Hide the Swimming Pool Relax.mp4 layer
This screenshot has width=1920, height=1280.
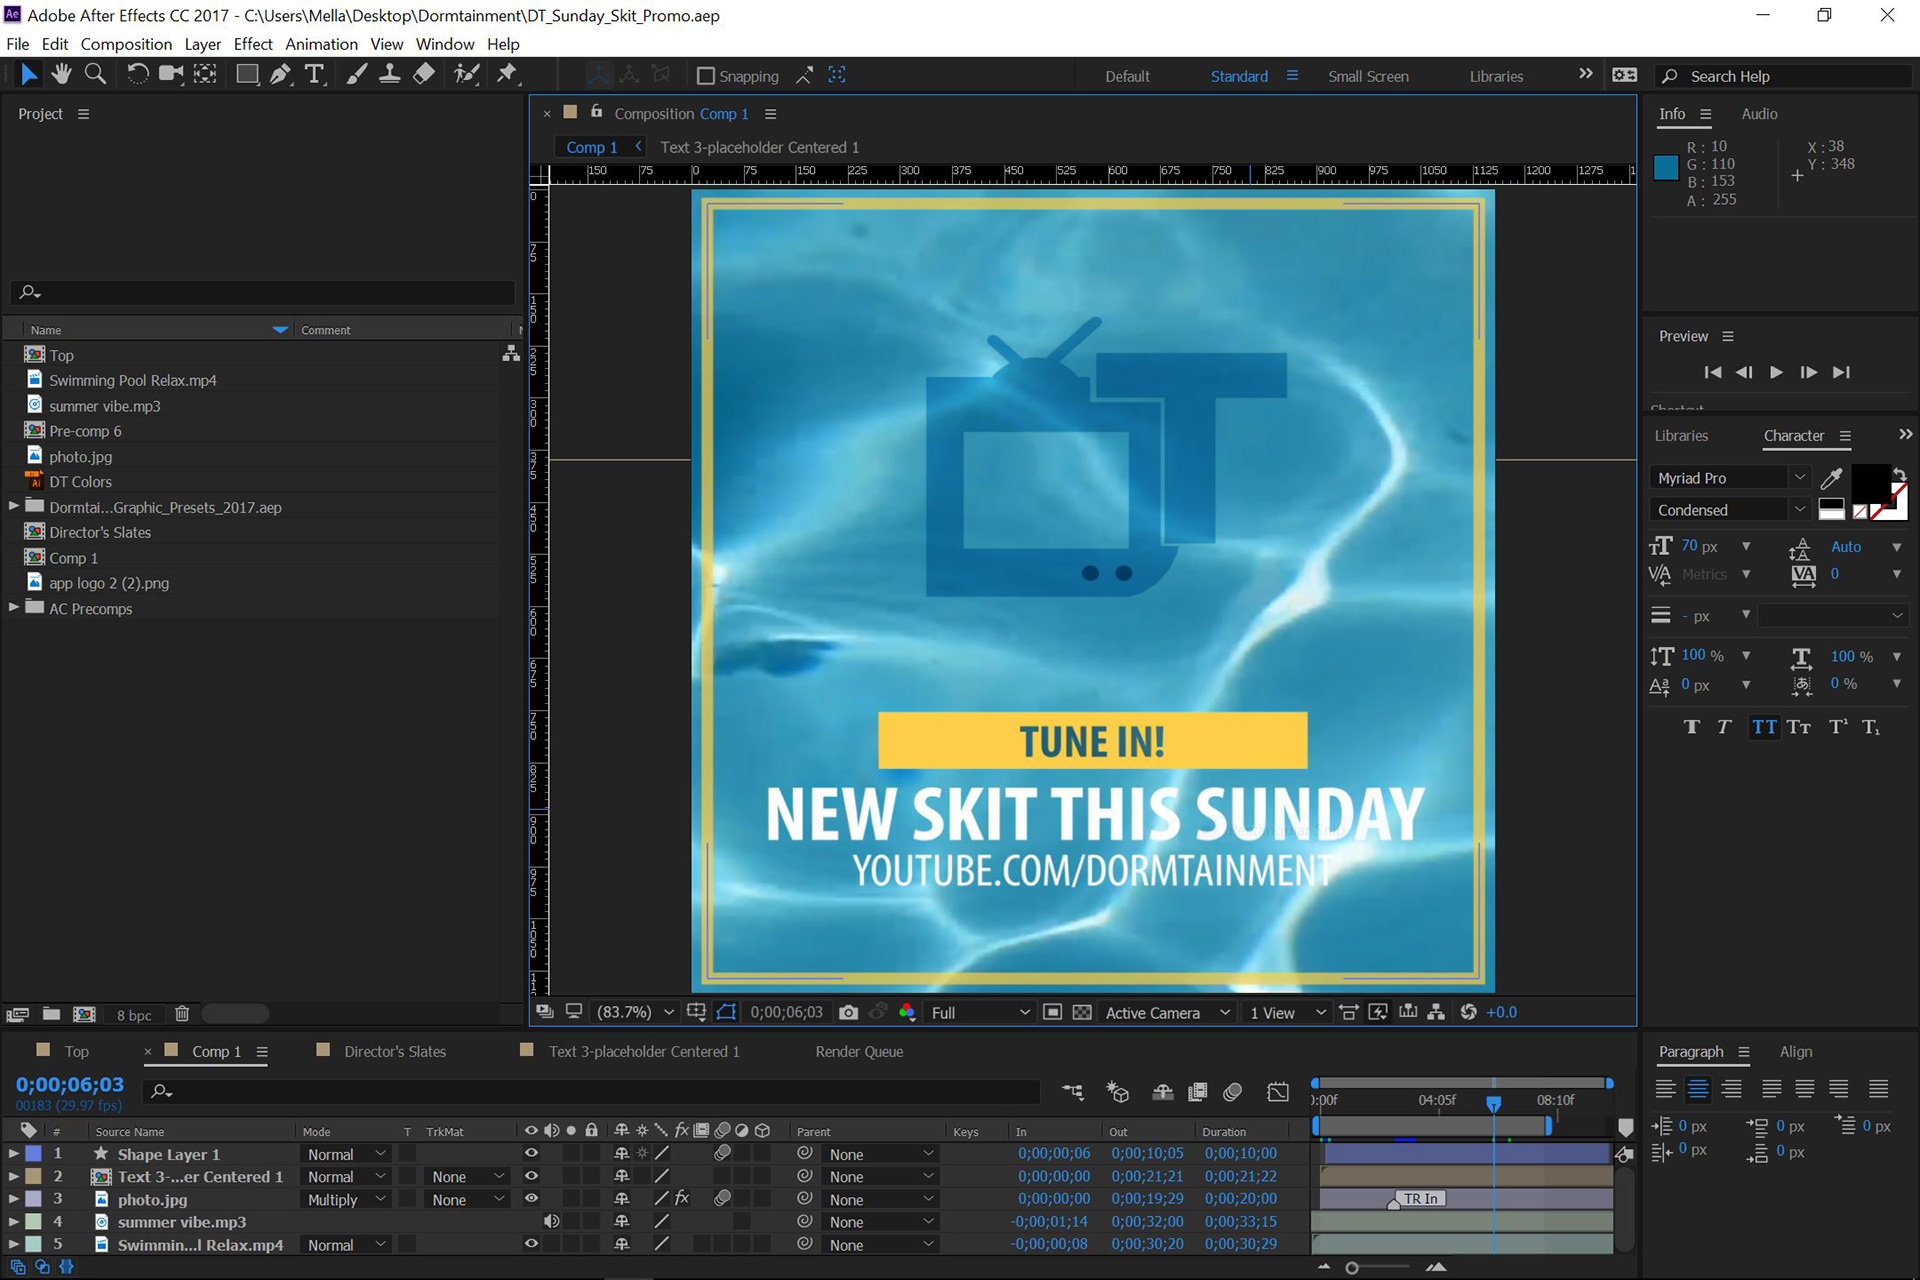pos(531,1244)
